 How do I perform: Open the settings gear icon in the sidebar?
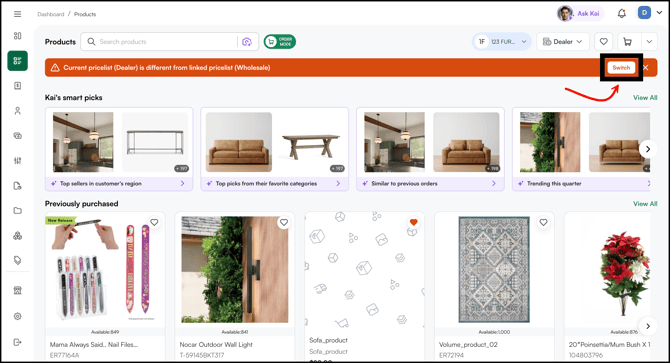(x=18, y=316)
